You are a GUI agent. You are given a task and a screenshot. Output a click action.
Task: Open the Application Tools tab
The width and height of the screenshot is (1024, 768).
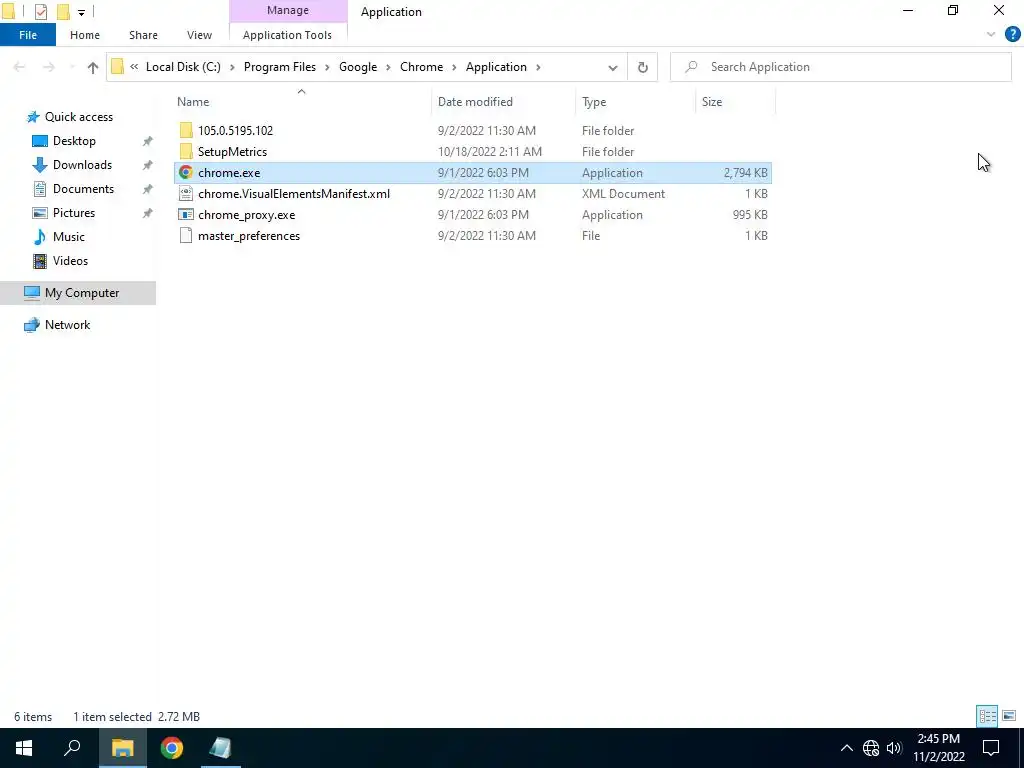pyautogui.click(x=287, y=35)
